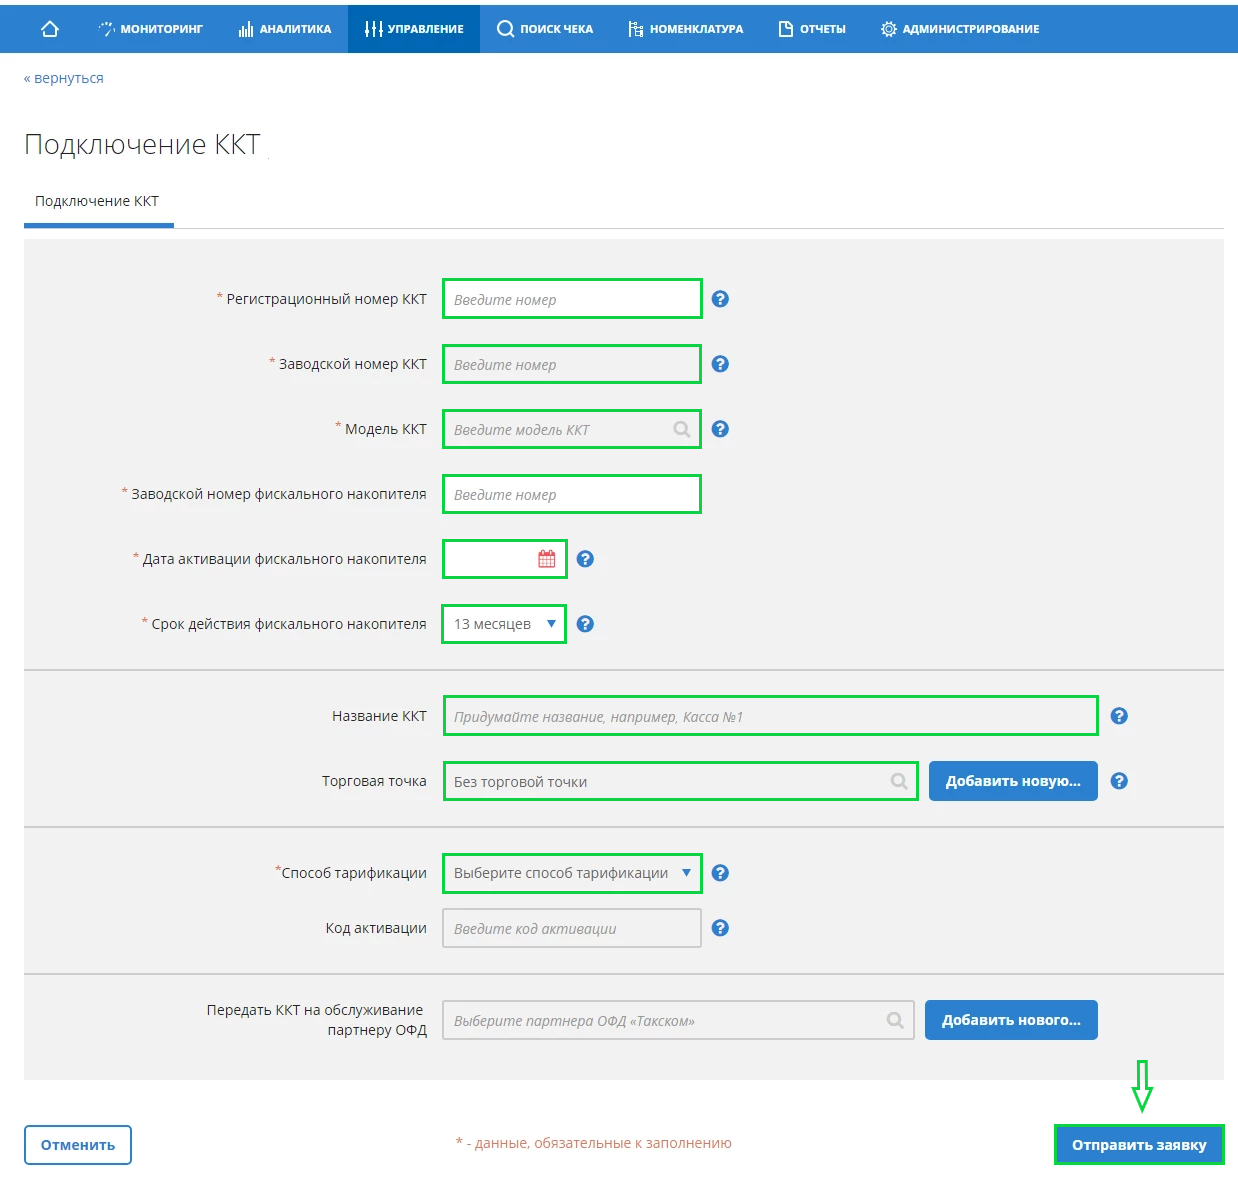Click Отменить button

tap(78, 1145)
